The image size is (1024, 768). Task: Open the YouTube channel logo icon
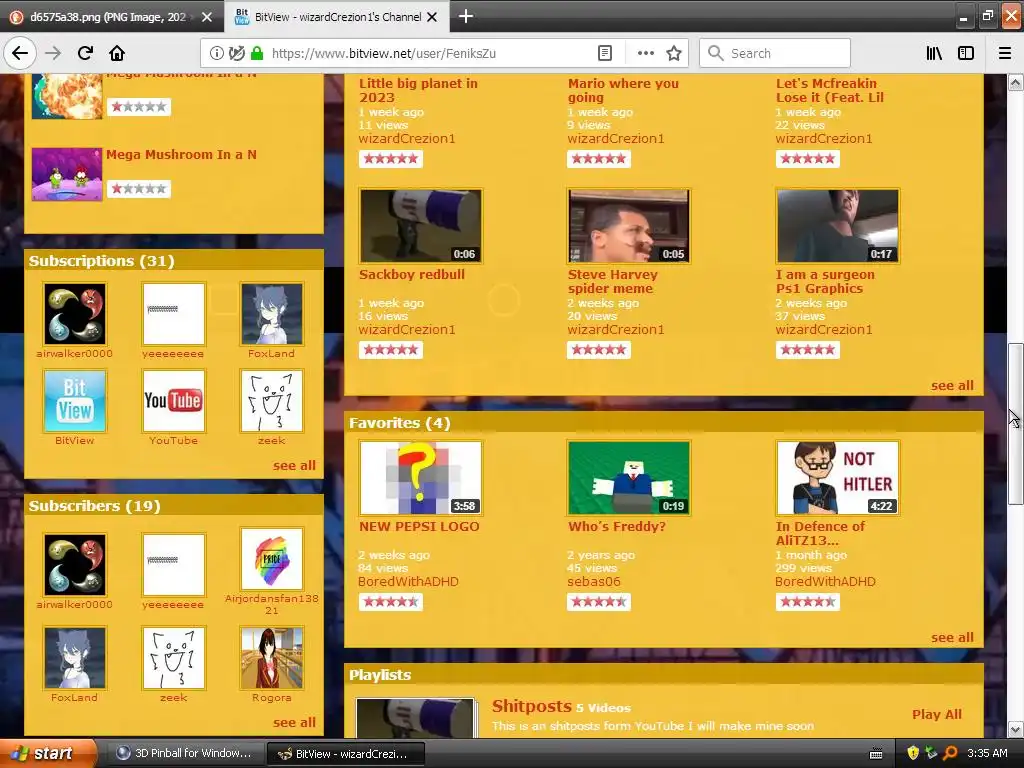[174, 401]
